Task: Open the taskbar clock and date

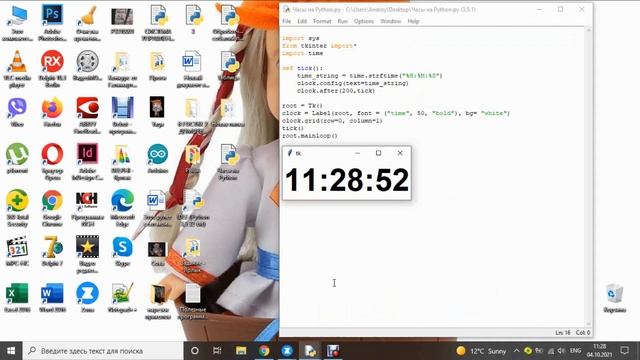Action: coord(600,351)
